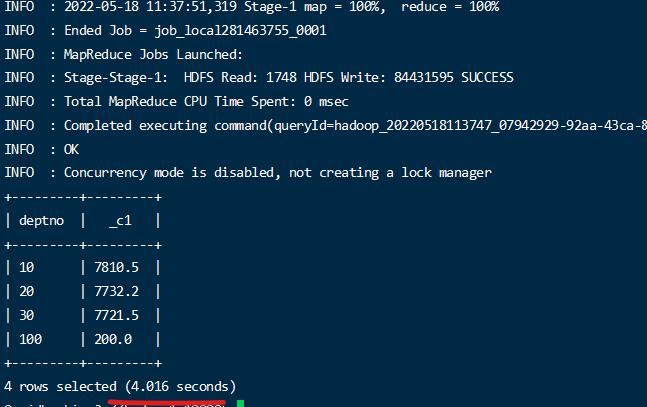Click the standalone OK log line
The height and width of the screenshot is (407, 647).
click(x=71, y=149)
